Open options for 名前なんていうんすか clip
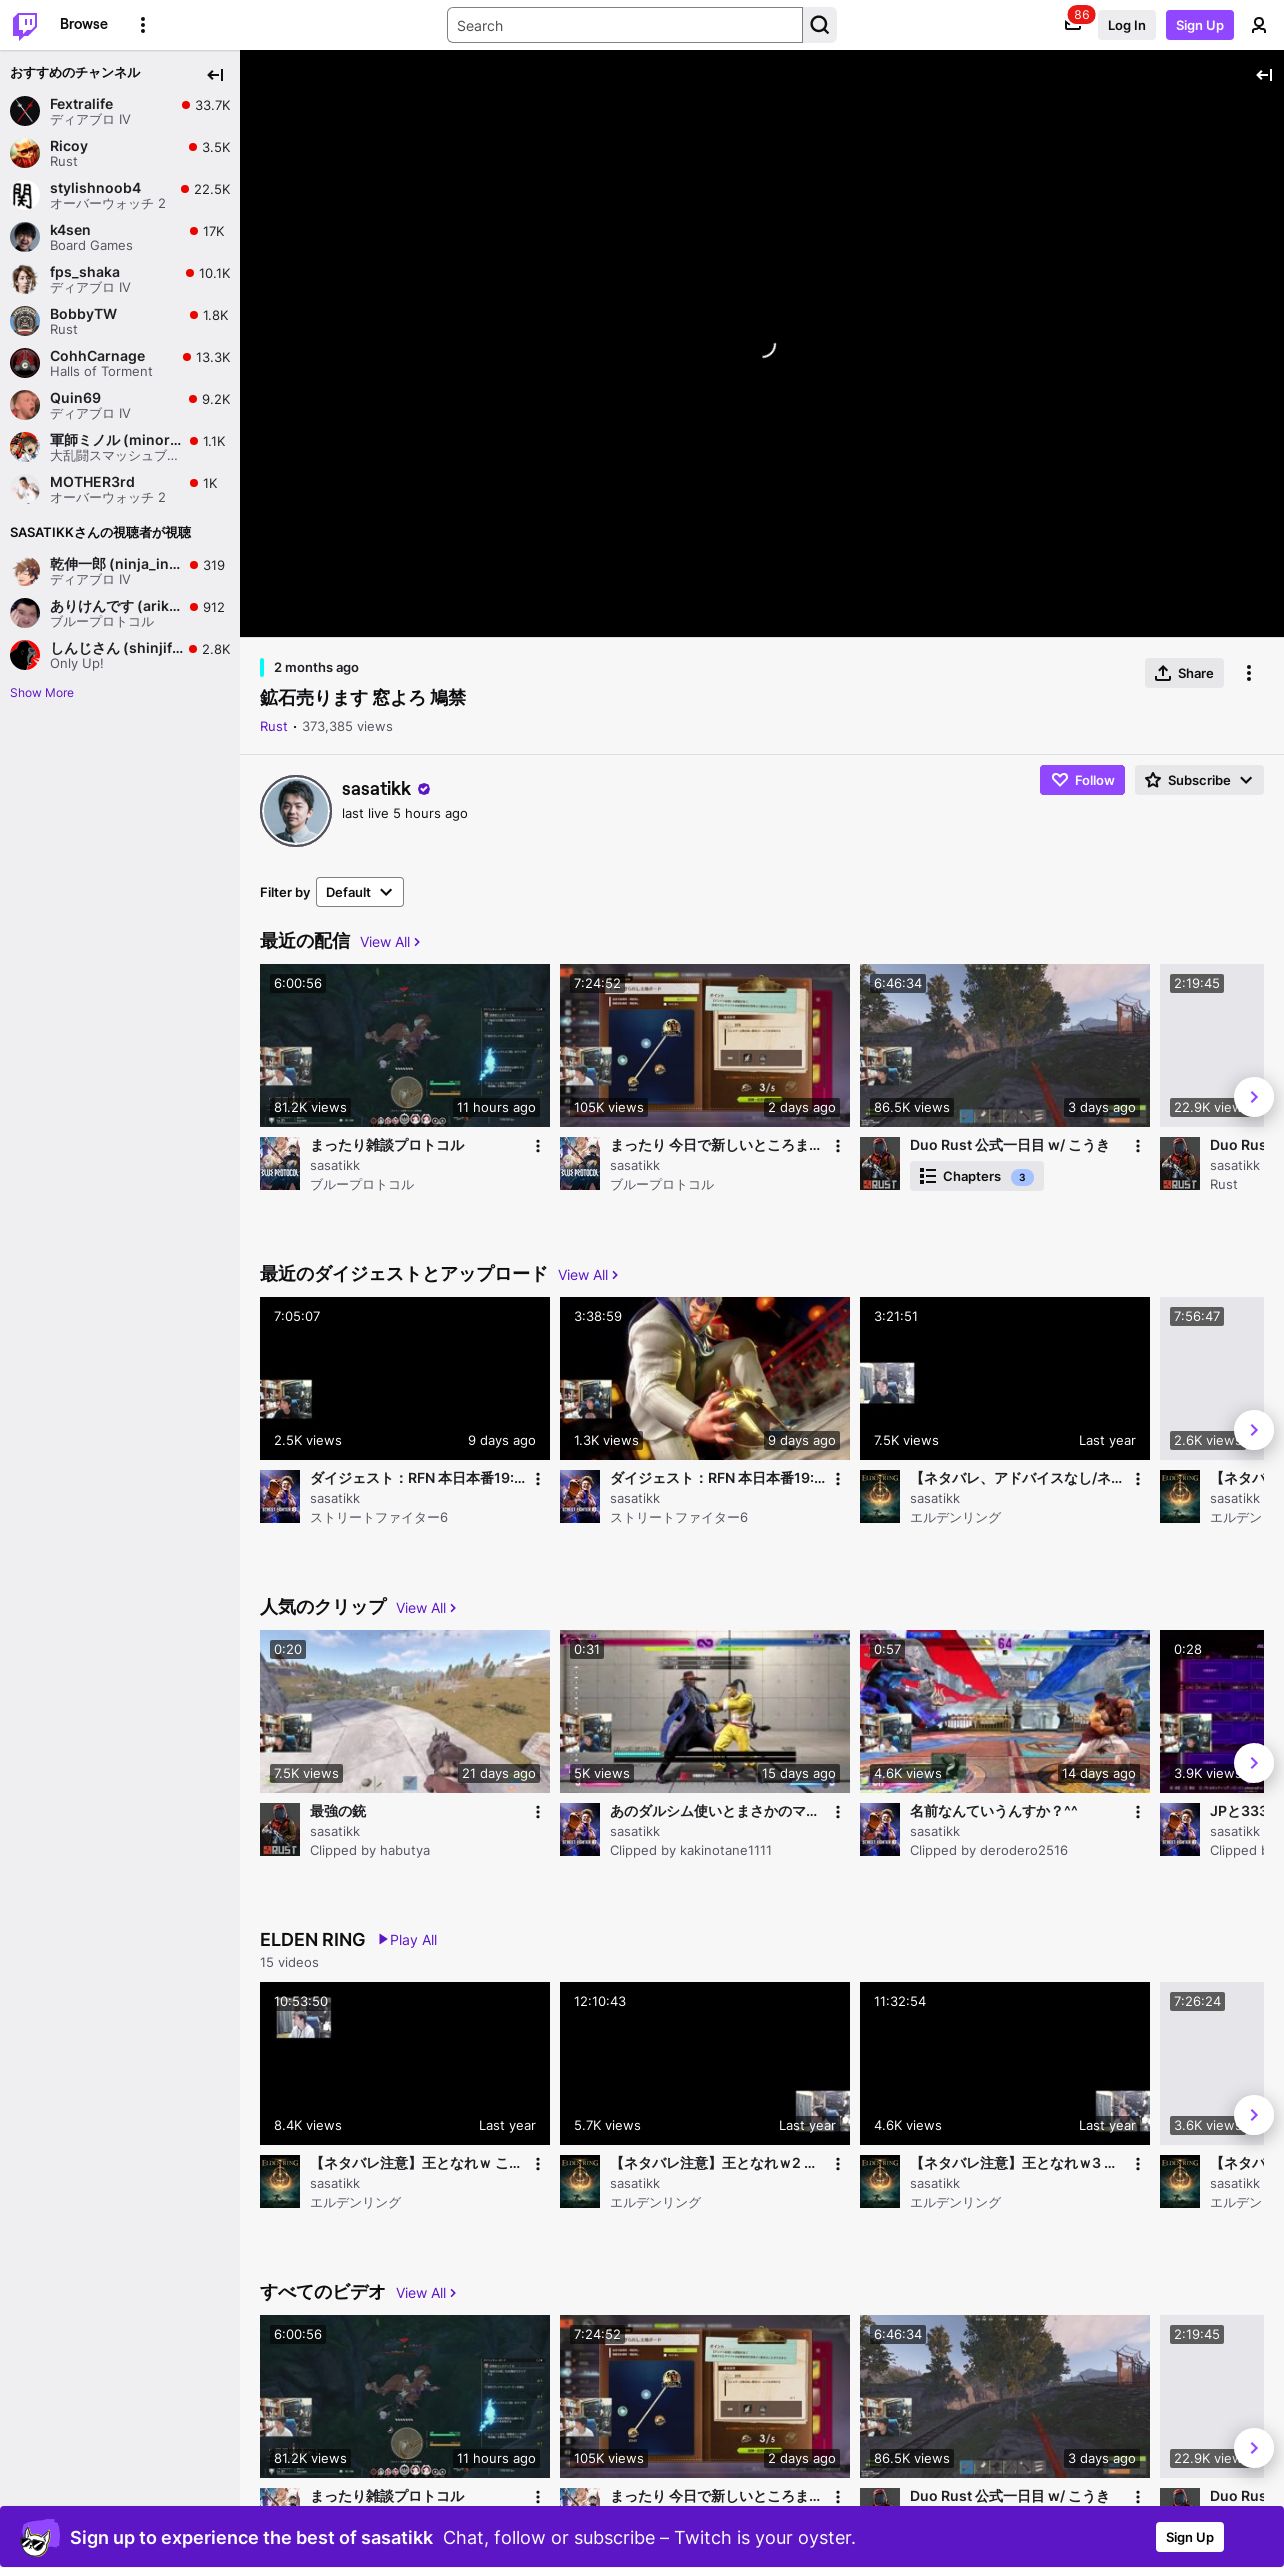 pyautogui.click(x=1137, y=1812)
